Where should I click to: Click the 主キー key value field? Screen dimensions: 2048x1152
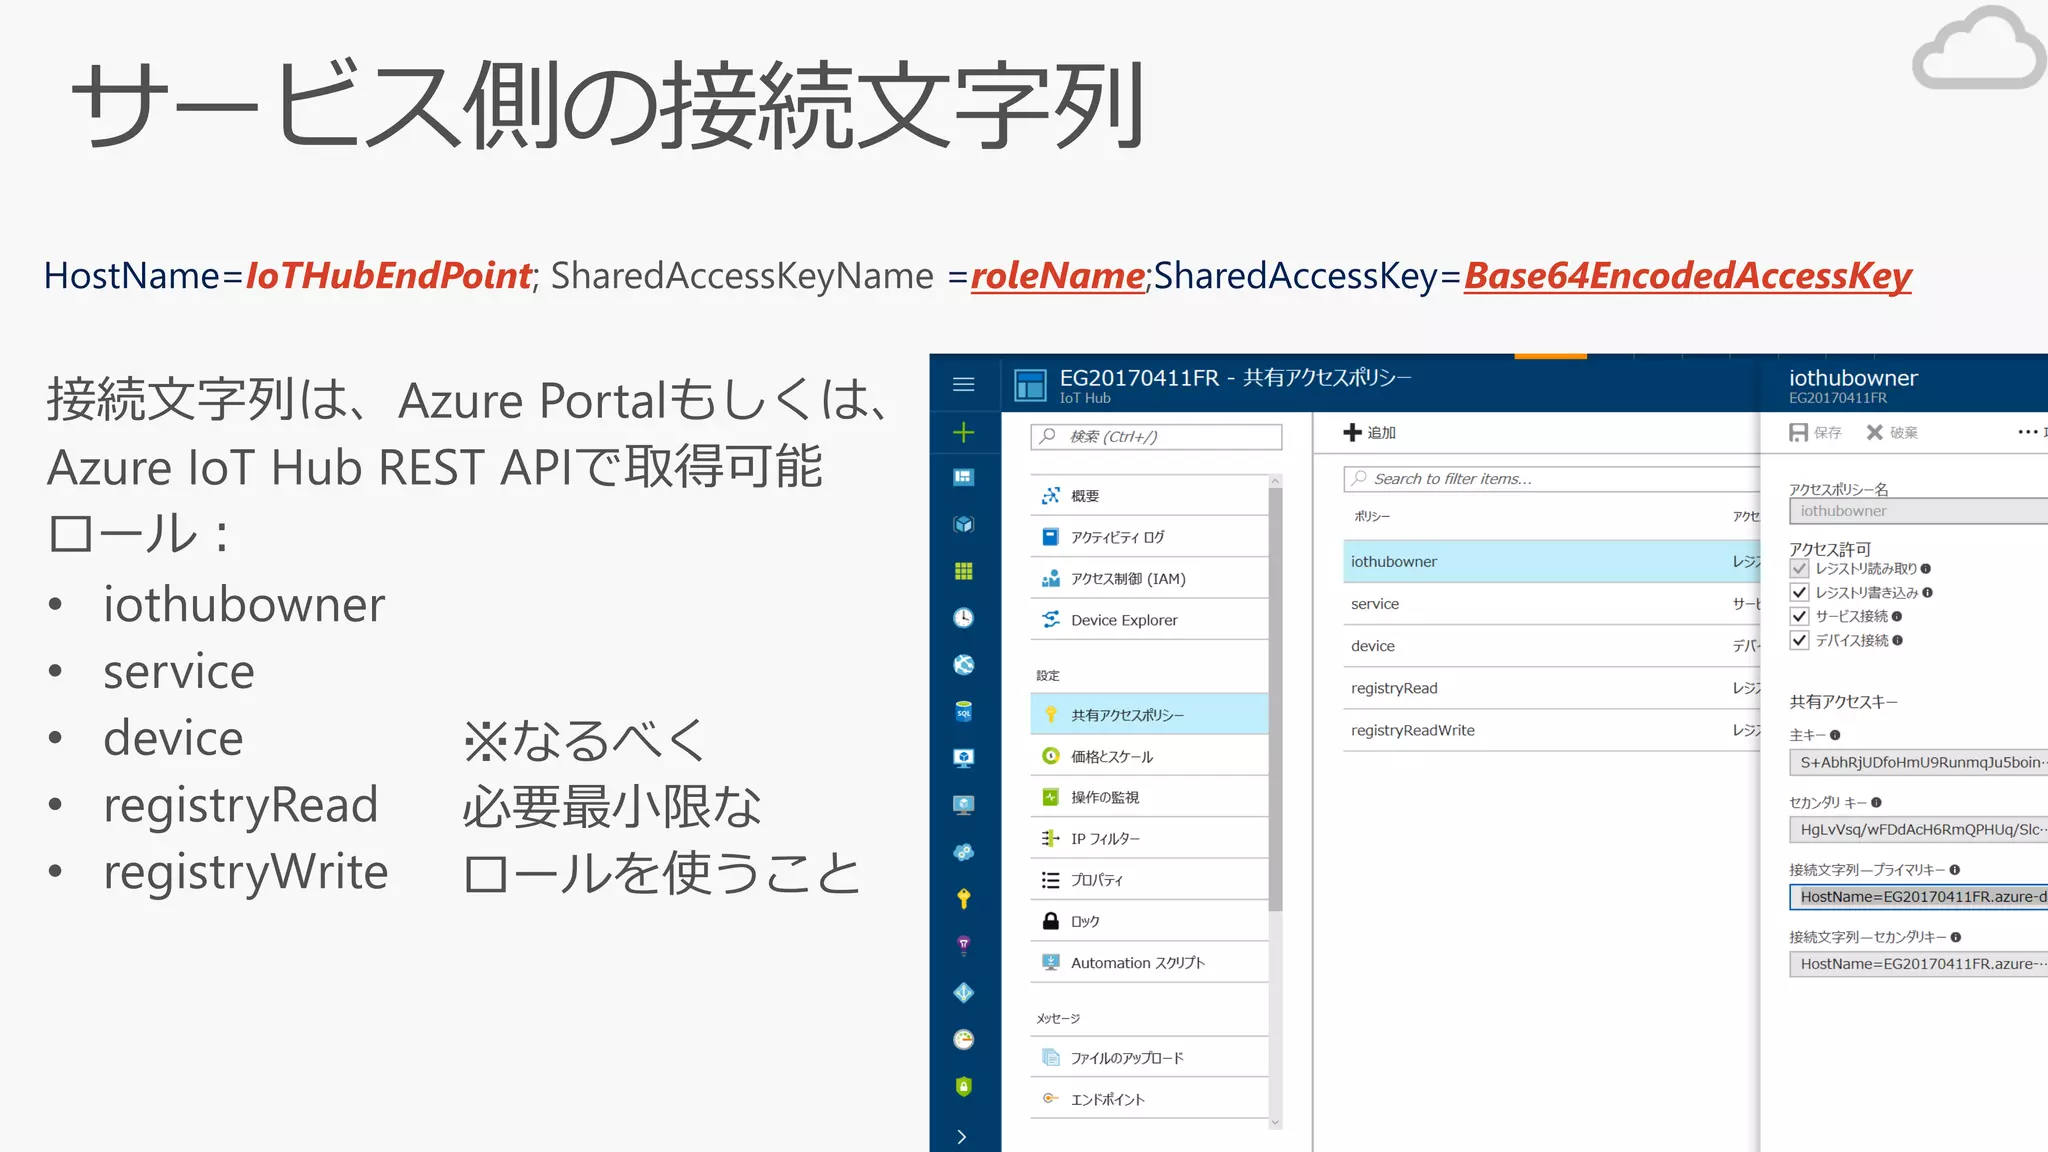pyautogui.click(x=1918, y=762)
